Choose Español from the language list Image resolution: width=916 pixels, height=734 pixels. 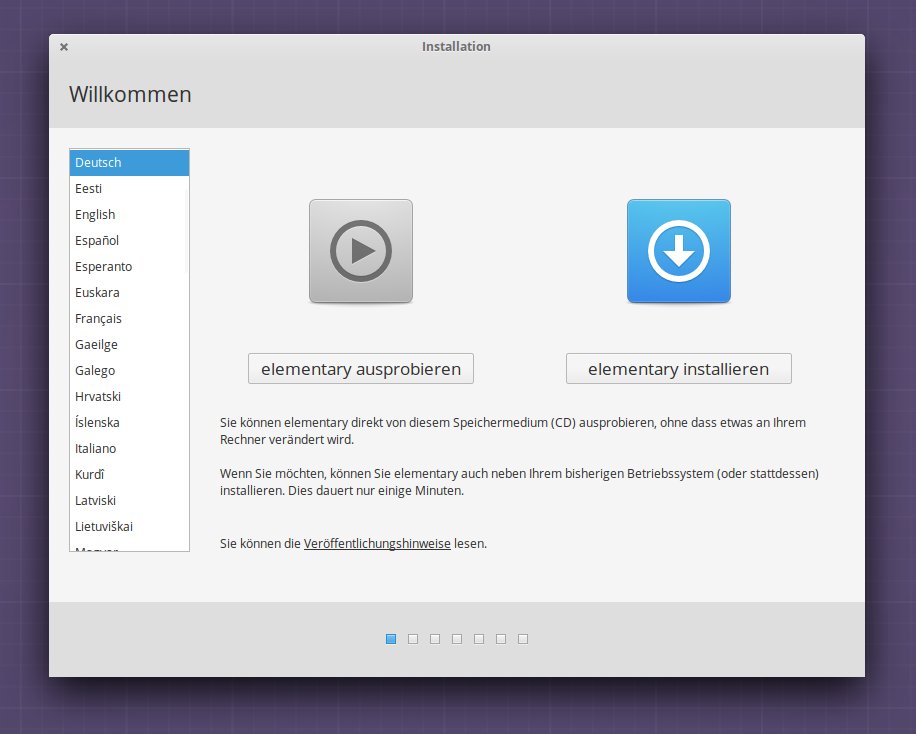pyautogui.click(x=129, y=241)
